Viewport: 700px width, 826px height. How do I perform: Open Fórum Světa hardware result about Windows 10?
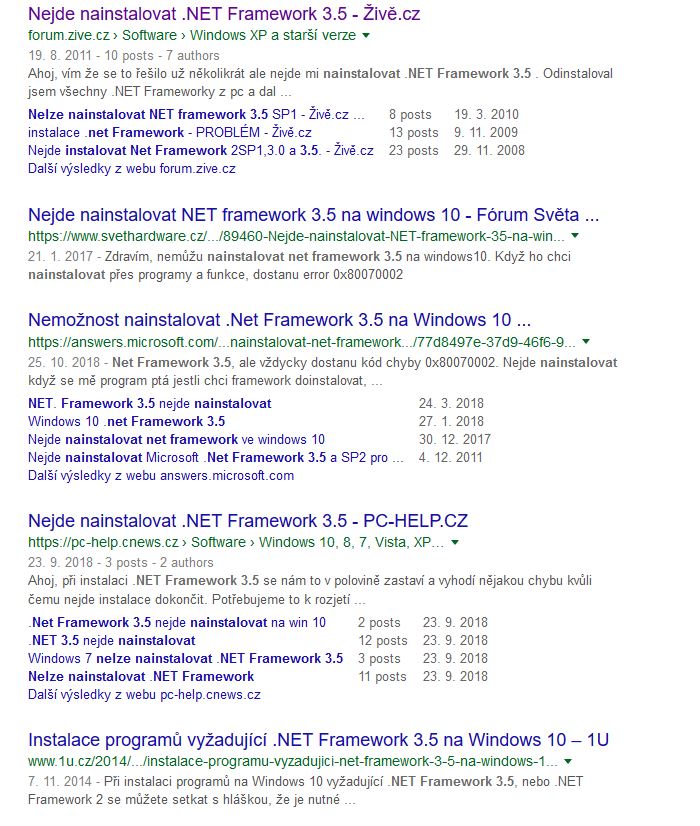coord(313,215)
